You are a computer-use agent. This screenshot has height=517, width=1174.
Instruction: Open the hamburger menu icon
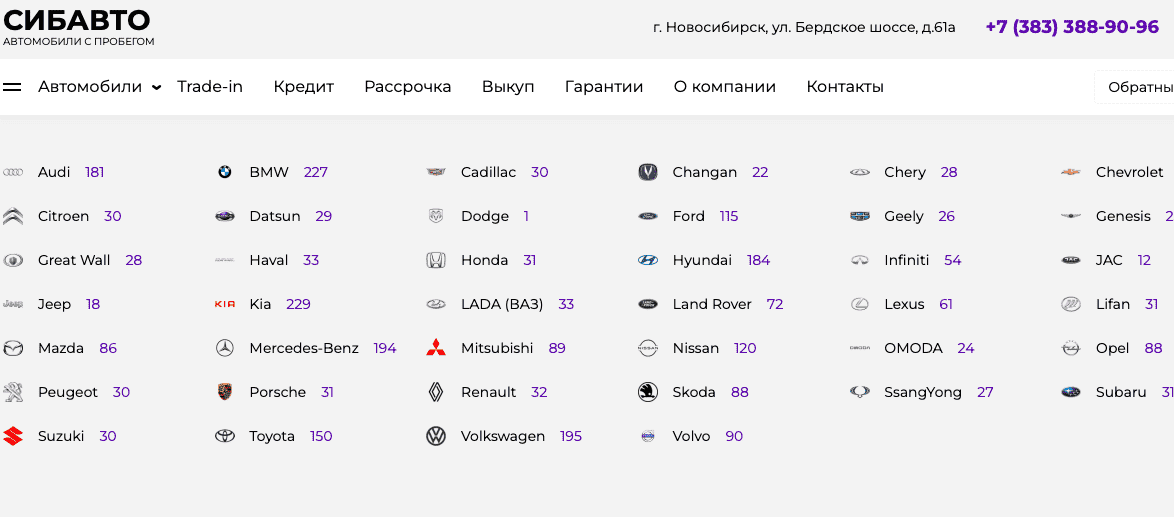click(x=12, y=87)
